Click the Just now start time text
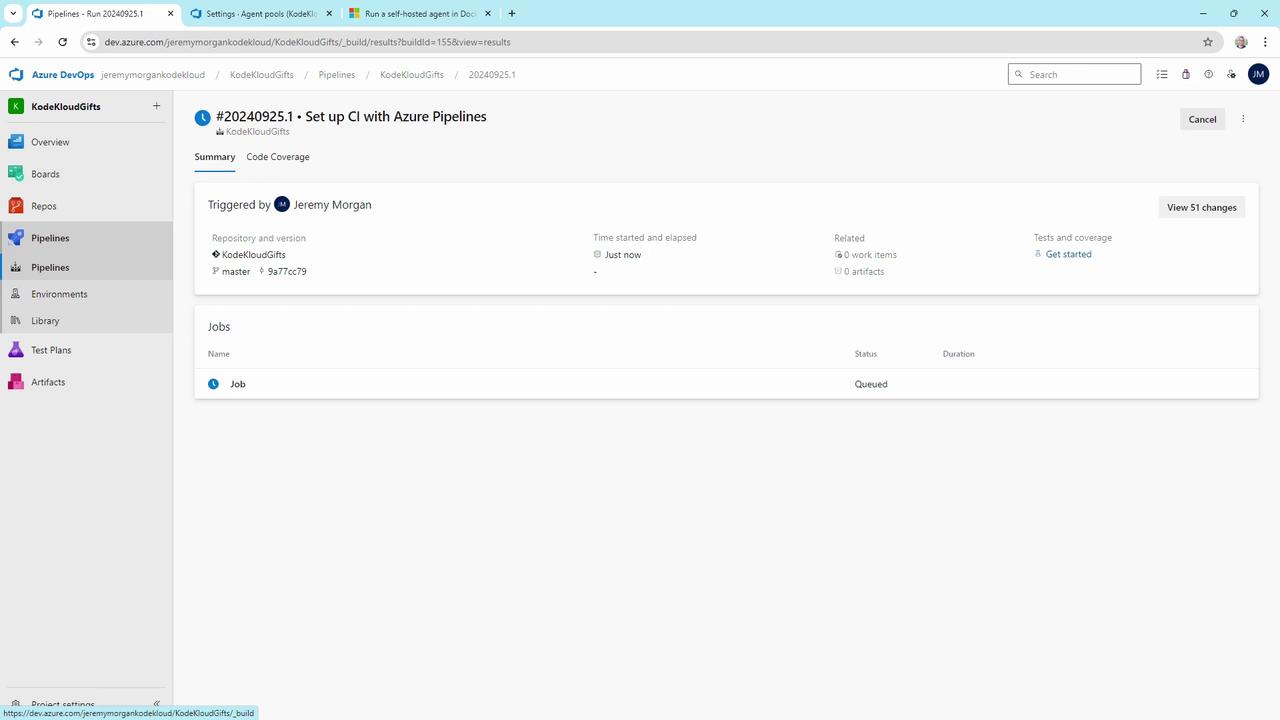The image size is (1280, 720). click(623, 255)
